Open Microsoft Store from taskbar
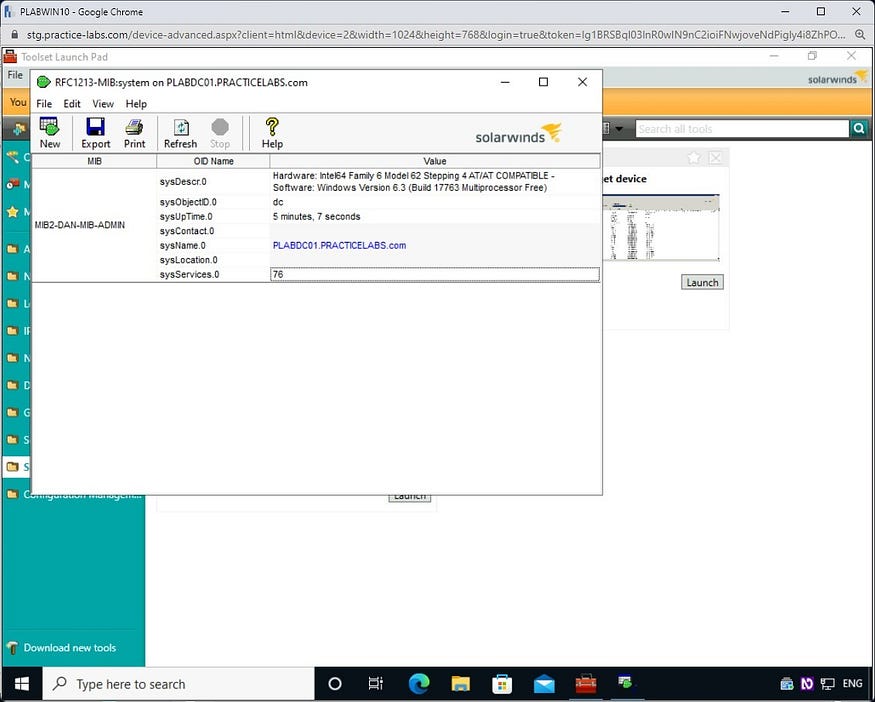The width and height of the screenshot is (875, 702). [x=502, y=684]
